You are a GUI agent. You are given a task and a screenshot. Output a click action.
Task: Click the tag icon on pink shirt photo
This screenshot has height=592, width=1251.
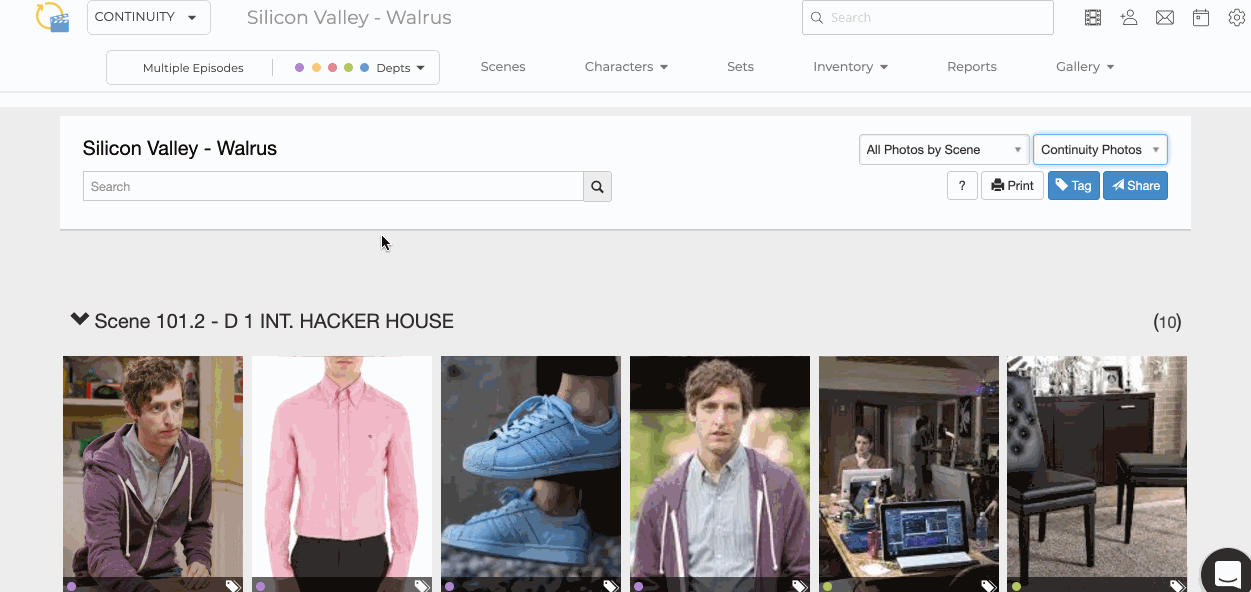[422, 586]
